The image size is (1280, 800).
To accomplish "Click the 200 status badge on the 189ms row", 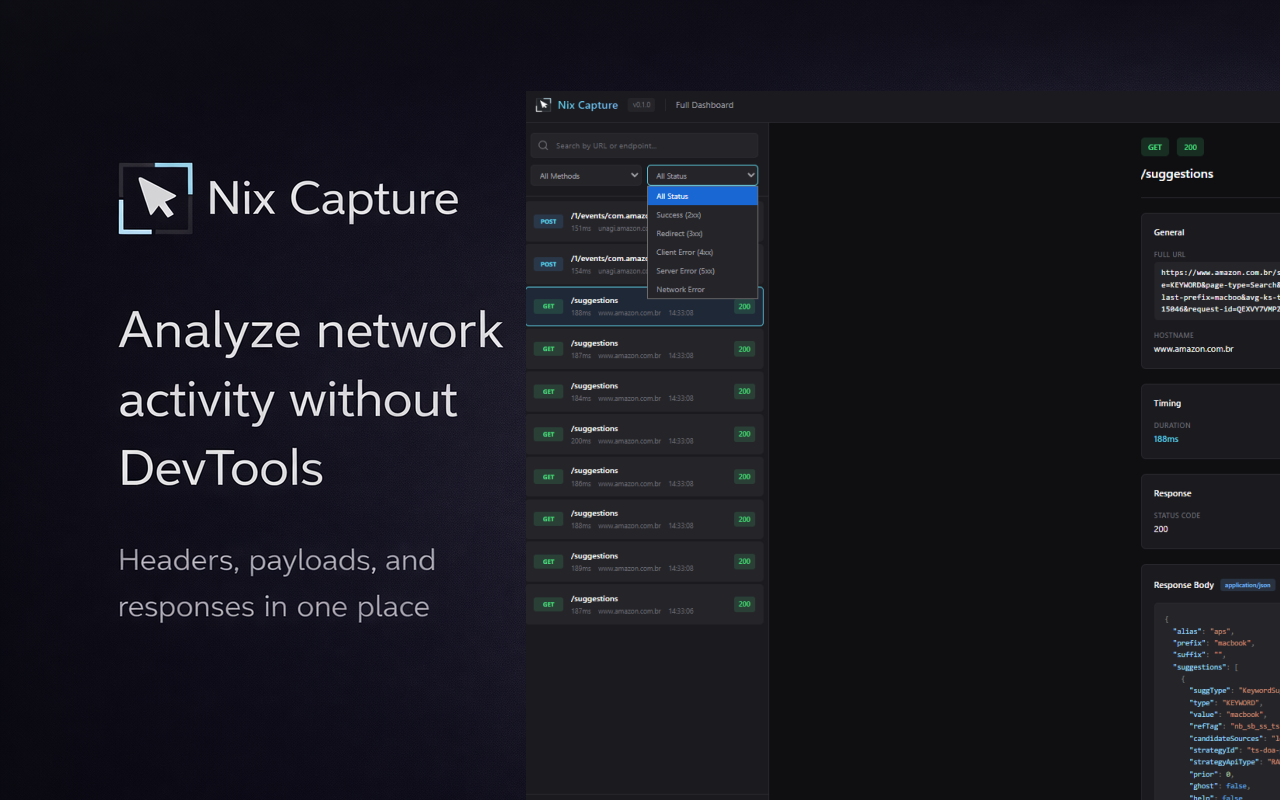I will (744, 562).
